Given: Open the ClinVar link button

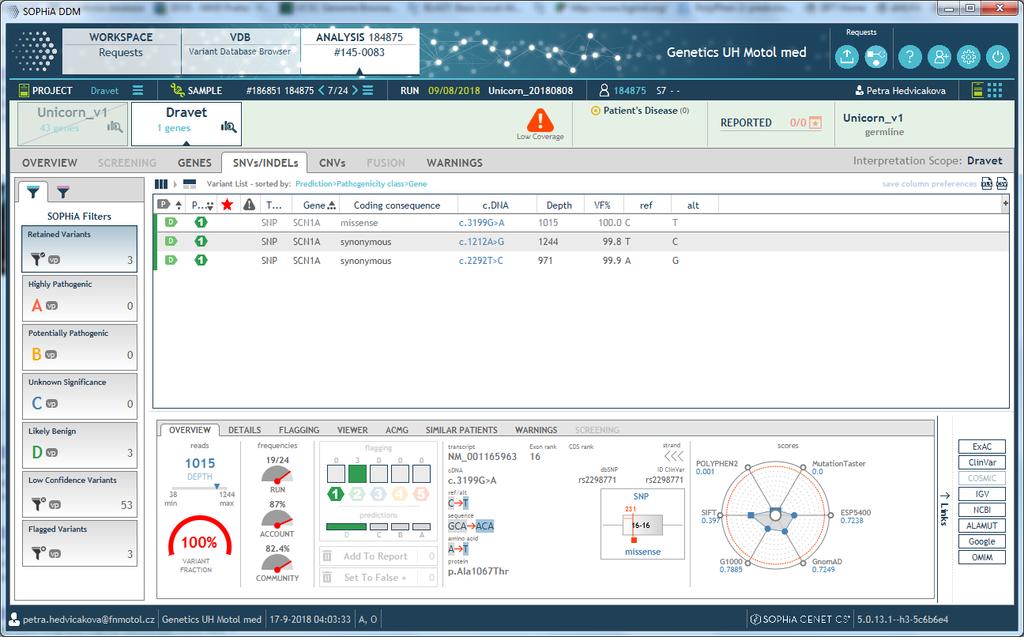Looking at the screenshot, I should point(982,463).
